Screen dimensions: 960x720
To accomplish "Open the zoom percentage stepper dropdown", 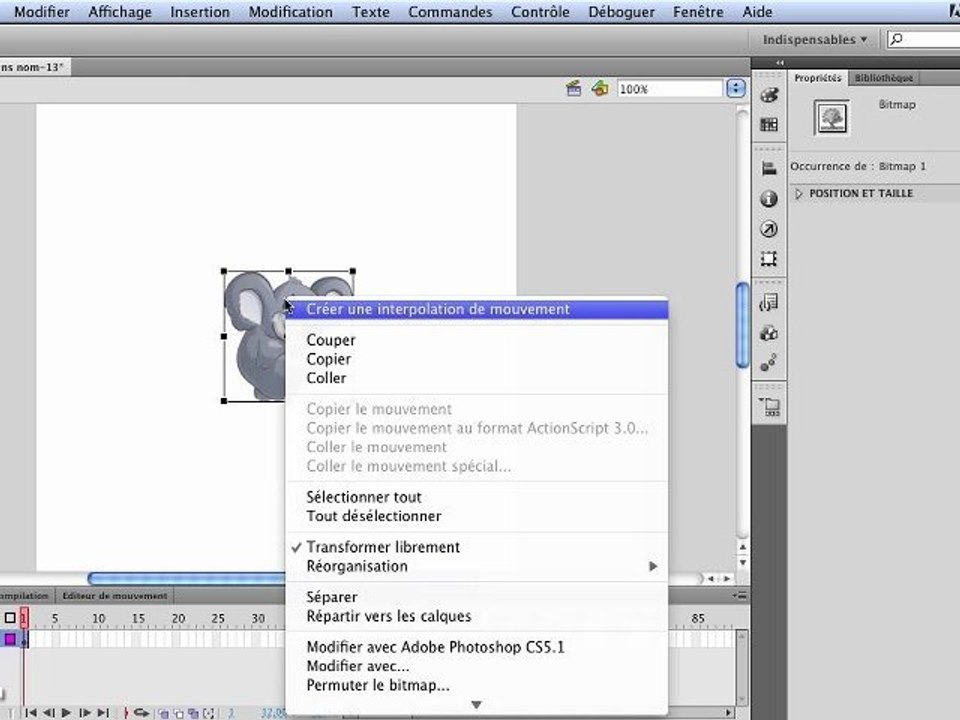I will point(736,89).
